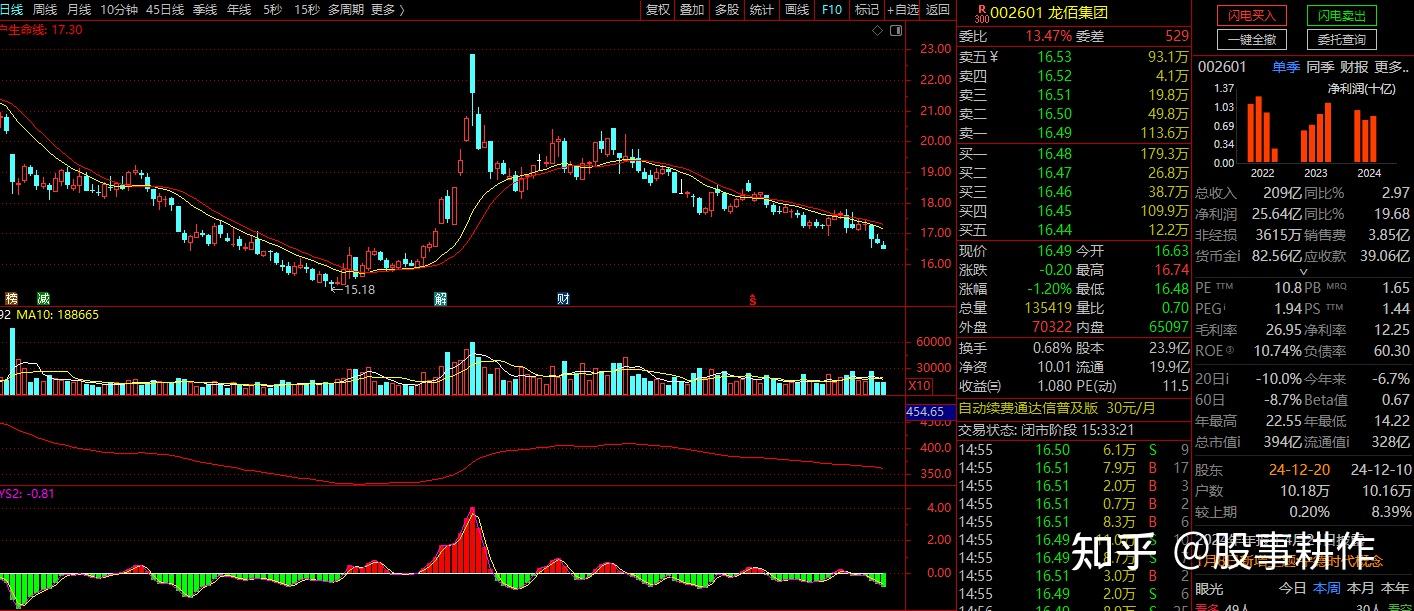Click the 返回 back button
The image size is (1414, 611).
(x=938, y=10)
